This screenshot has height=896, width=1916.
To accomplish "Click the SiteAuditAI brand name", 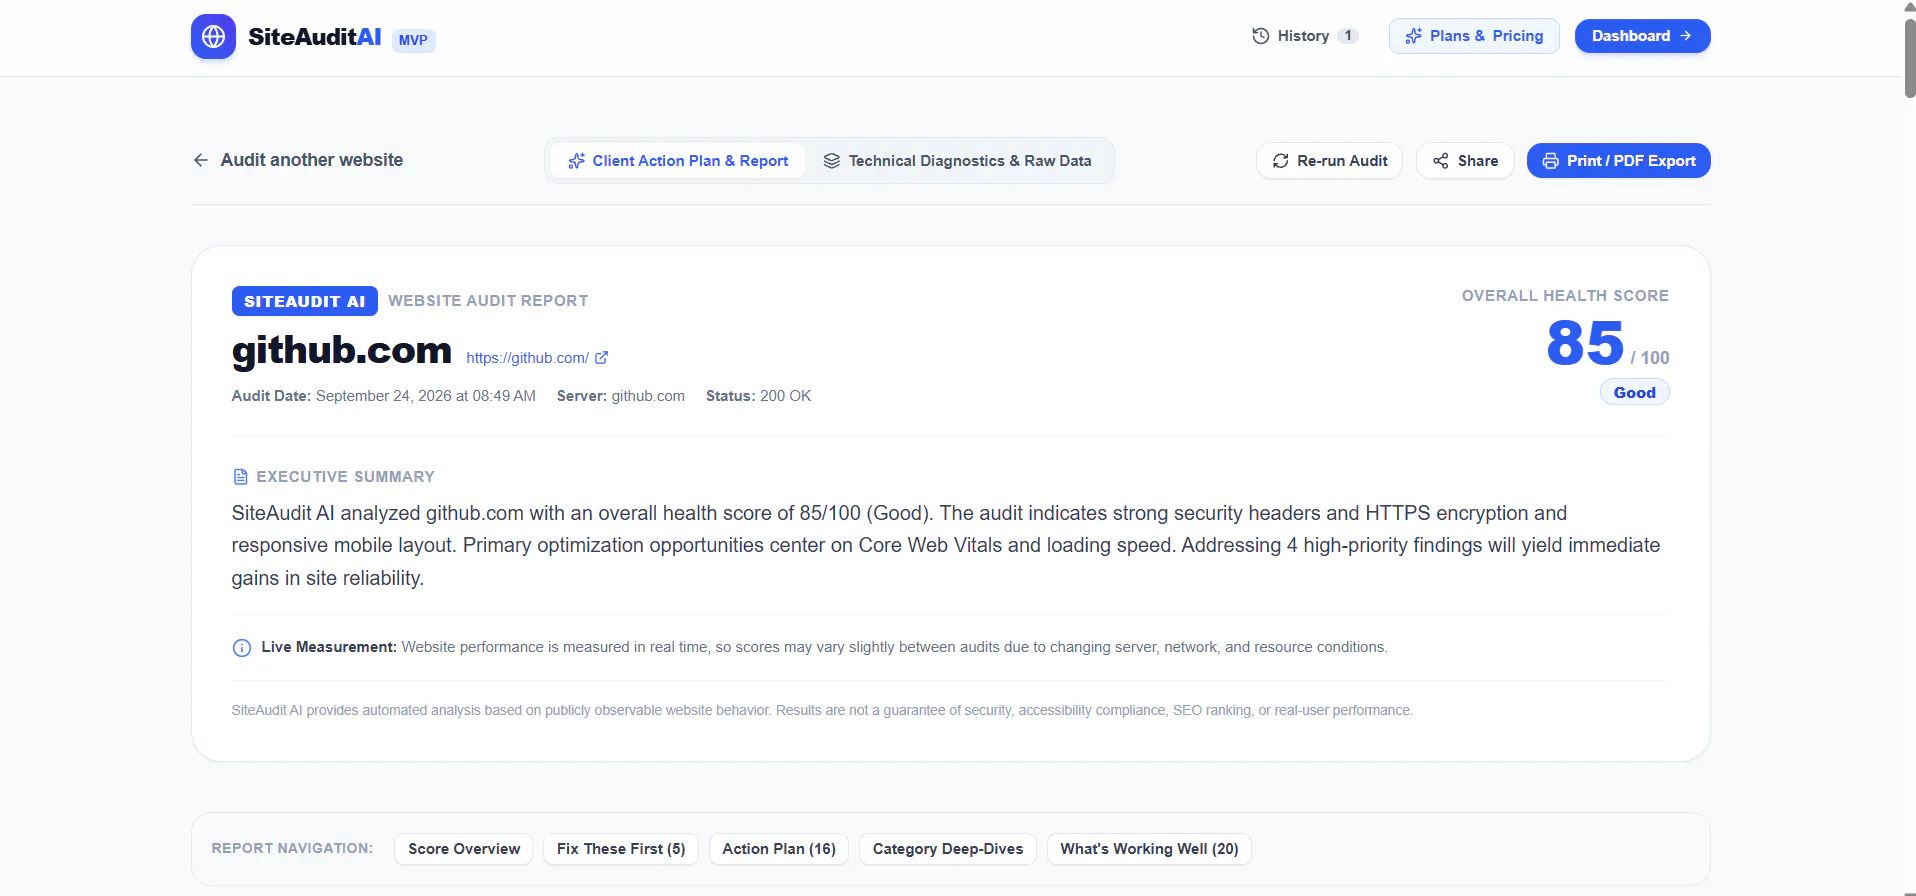I will pyautogui.click(x=314, y=37).
